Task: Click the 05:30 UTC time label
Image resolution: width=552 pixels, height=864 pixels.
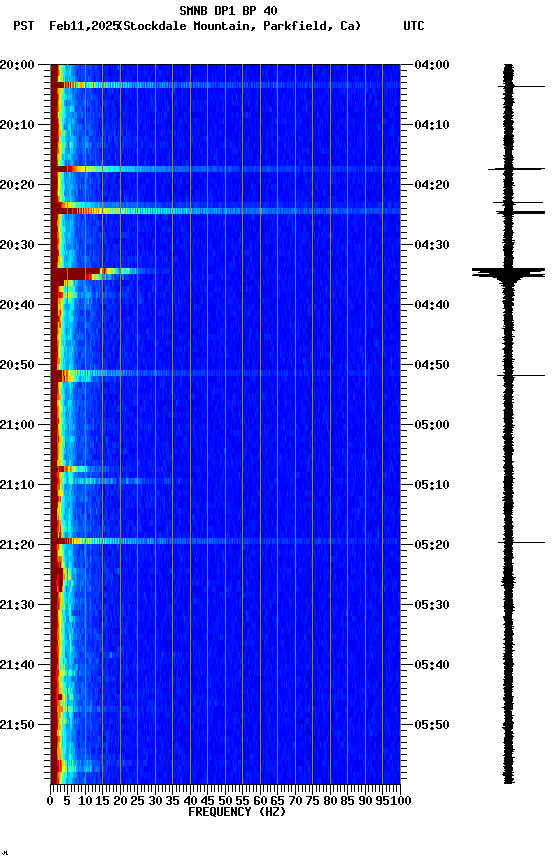Action: [432, 605]
